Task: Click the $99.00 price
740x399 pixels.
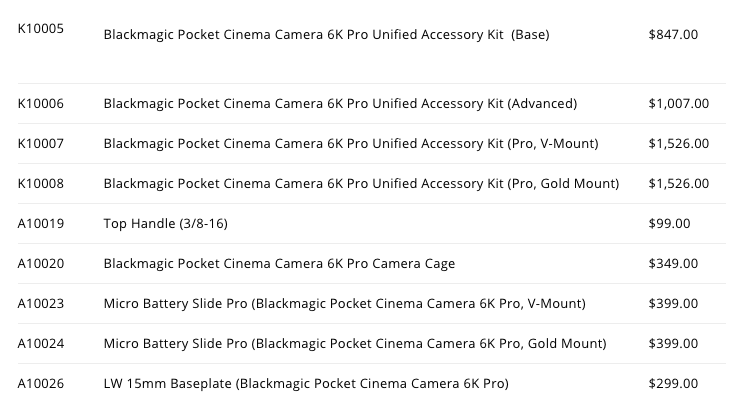Action: (x=669, y=223)
